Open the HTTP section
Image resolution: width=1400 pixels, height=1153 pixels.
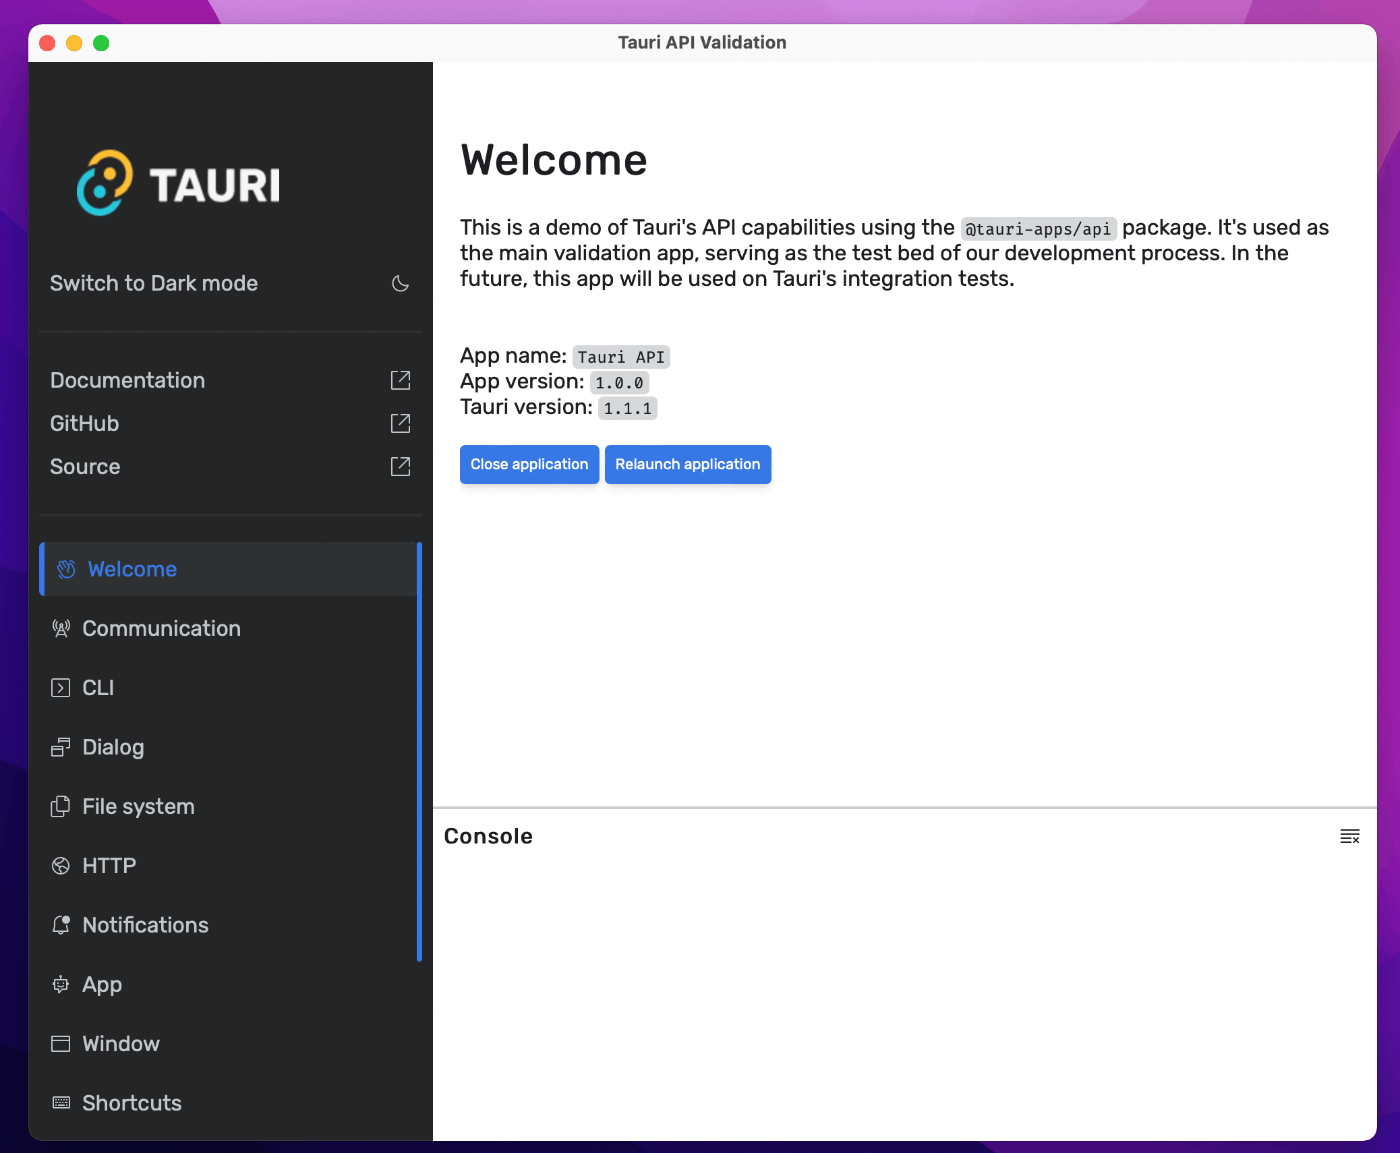[x=228, y=866]
